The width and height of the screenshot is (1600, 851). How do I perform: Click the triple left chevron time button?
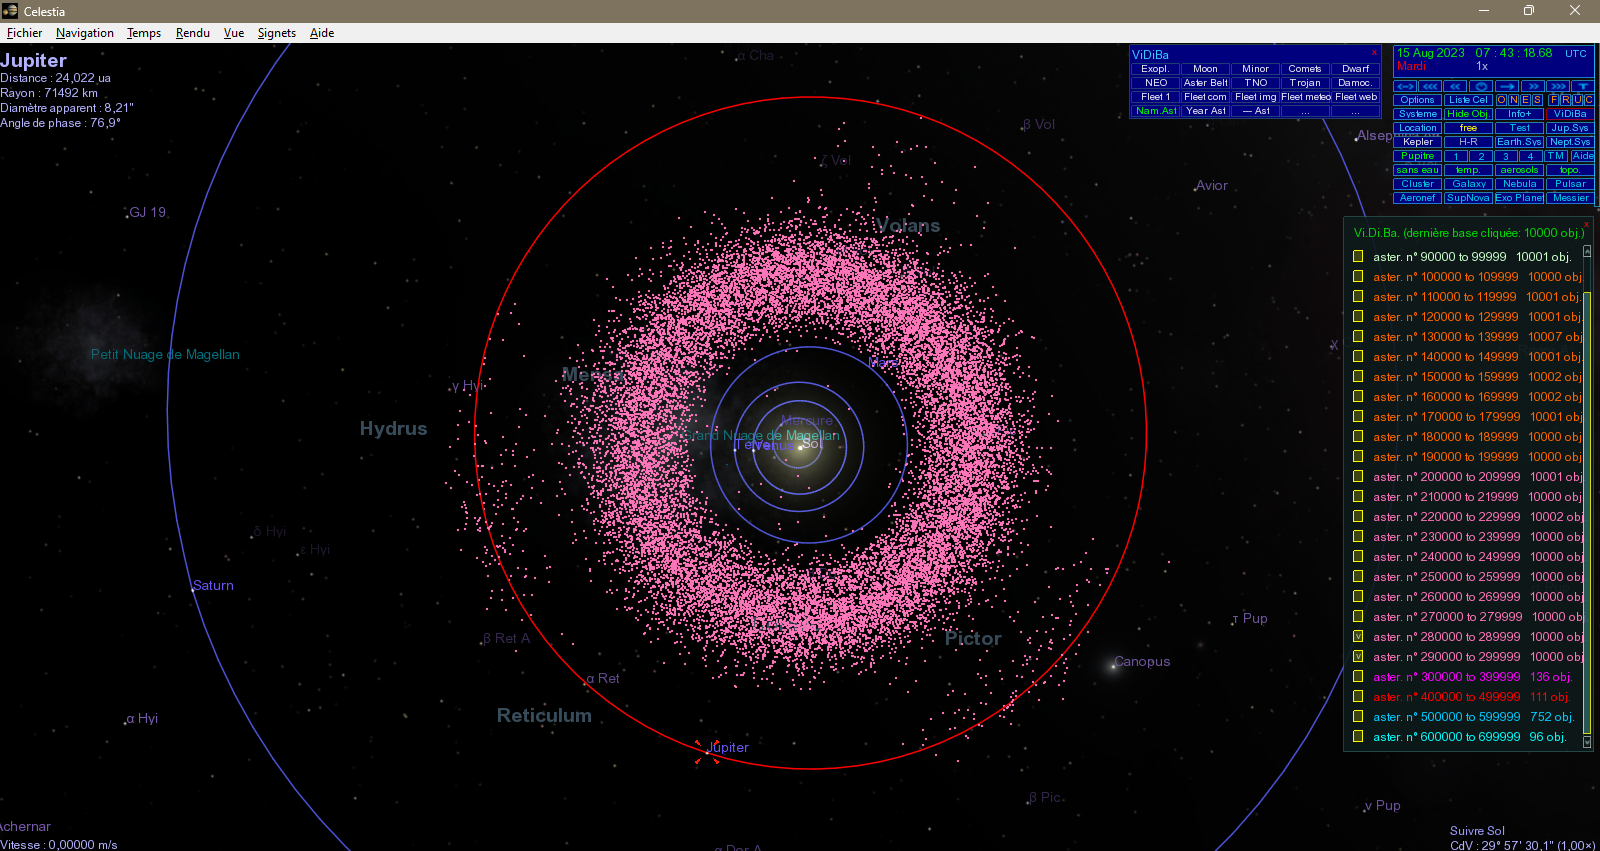click(1430, 86)
